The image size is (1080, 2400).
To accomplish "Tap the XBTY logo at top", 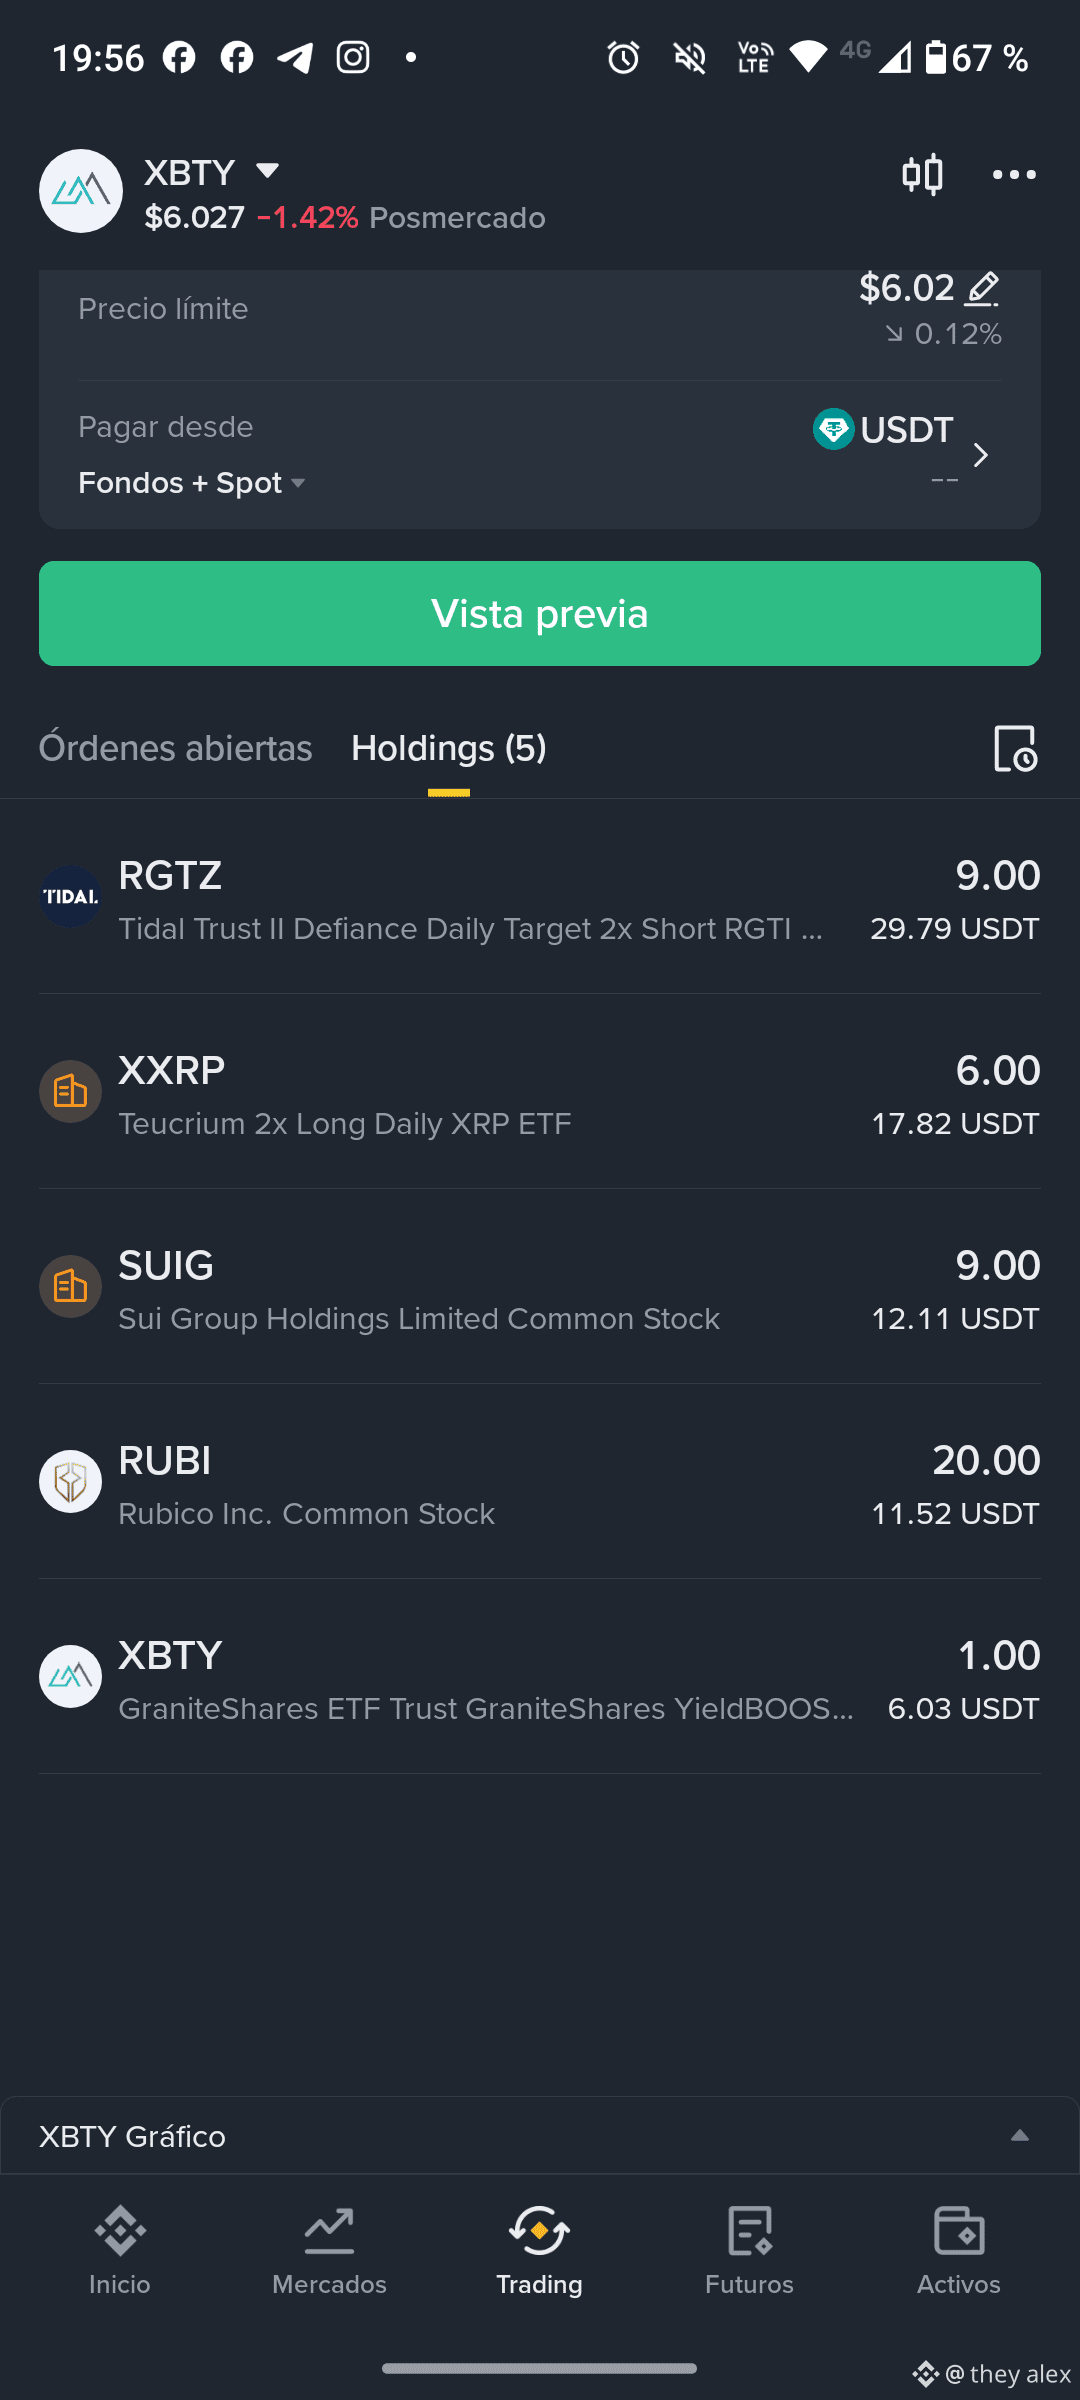I will (81, 191).
